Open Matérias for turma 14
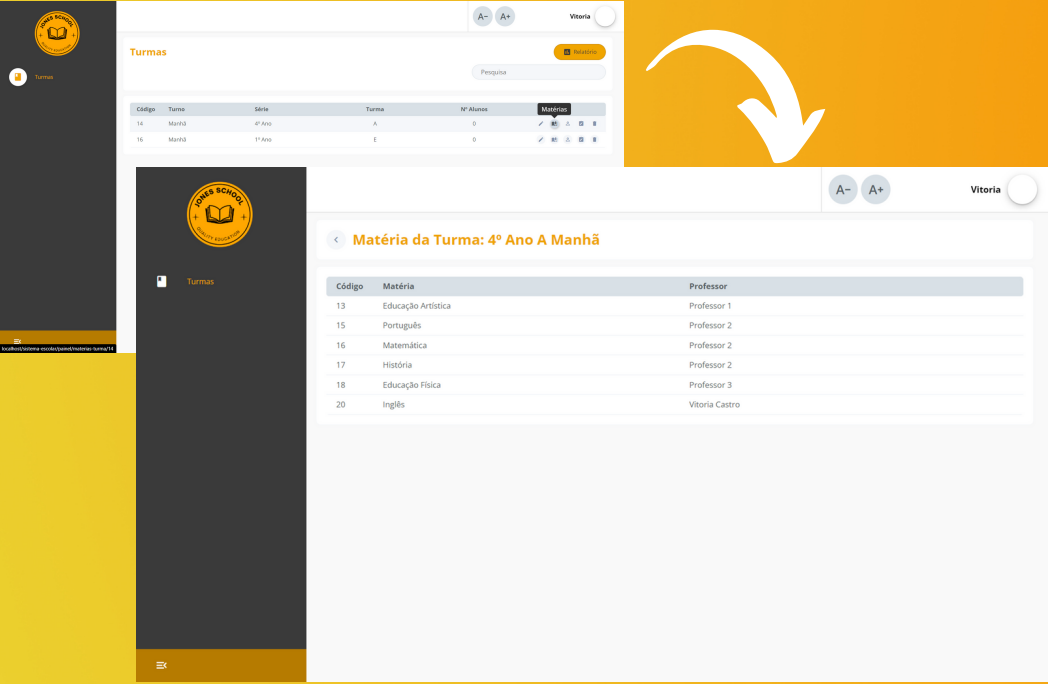 click(x=554, y=123)
